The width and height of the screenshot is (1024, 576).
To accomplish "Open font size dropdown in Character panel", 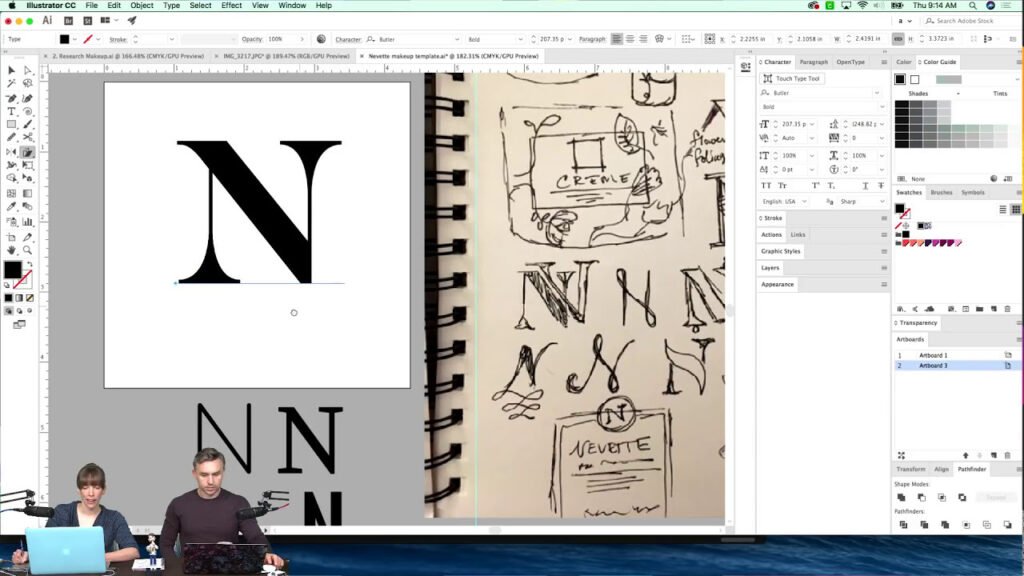I will tap(812, 124).
